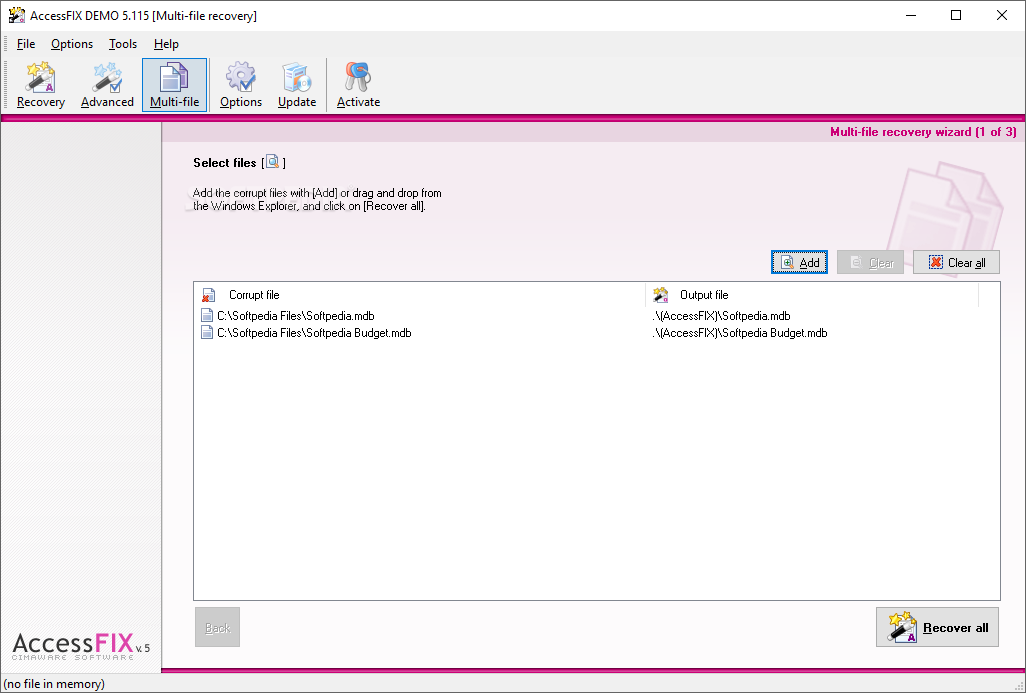The width and height of the screenshot is (1026, 693).
Task: Click the Activate keys icon
Action: 358,85
